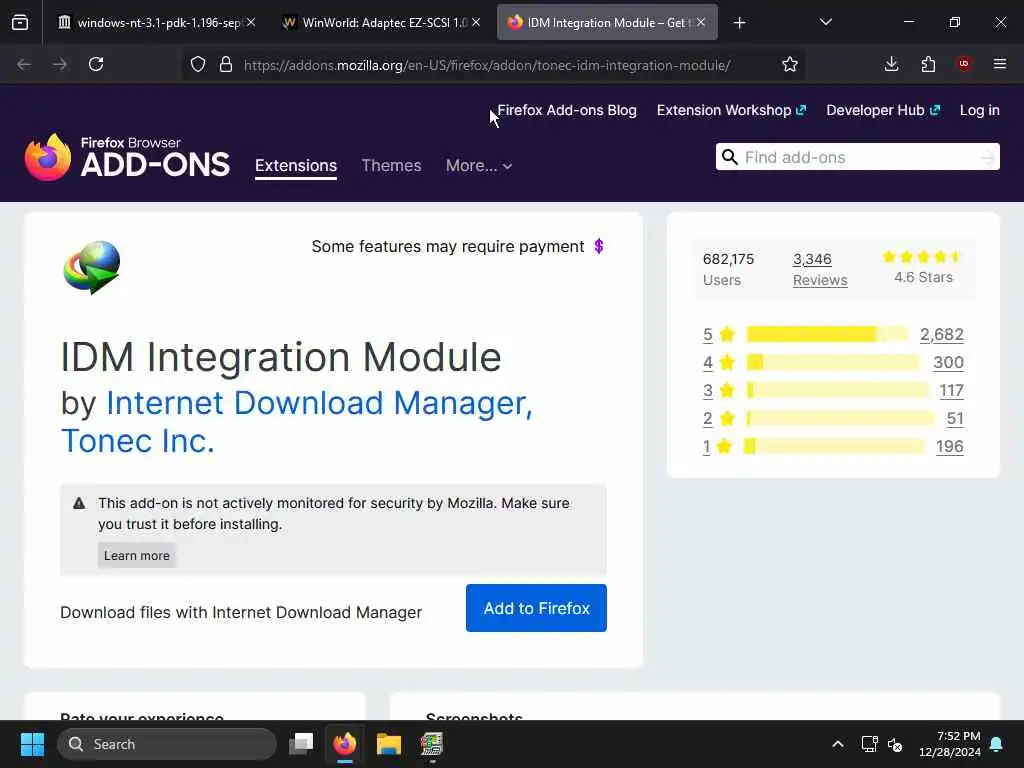Open Extension Workshop link
The width and height of the screenshot is (1024, 768).
coord(731,110)
